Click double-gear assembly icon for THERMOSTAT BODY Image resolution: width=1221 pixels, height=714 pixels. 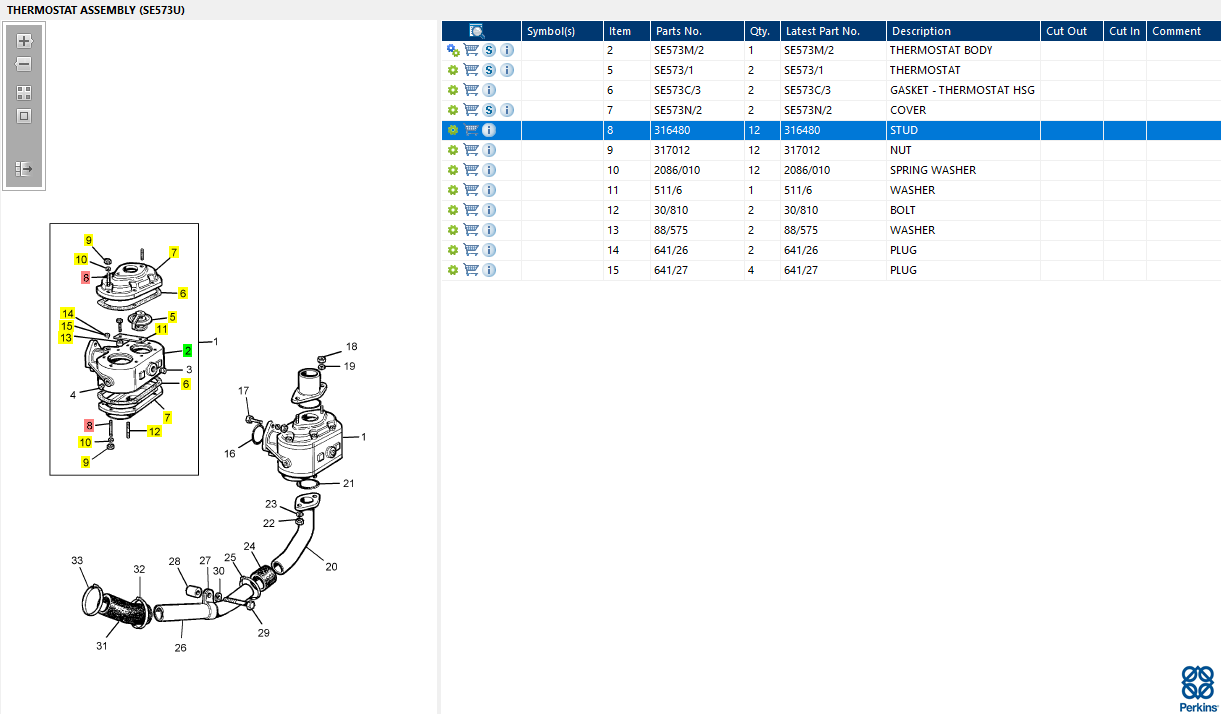coord(453,50)
